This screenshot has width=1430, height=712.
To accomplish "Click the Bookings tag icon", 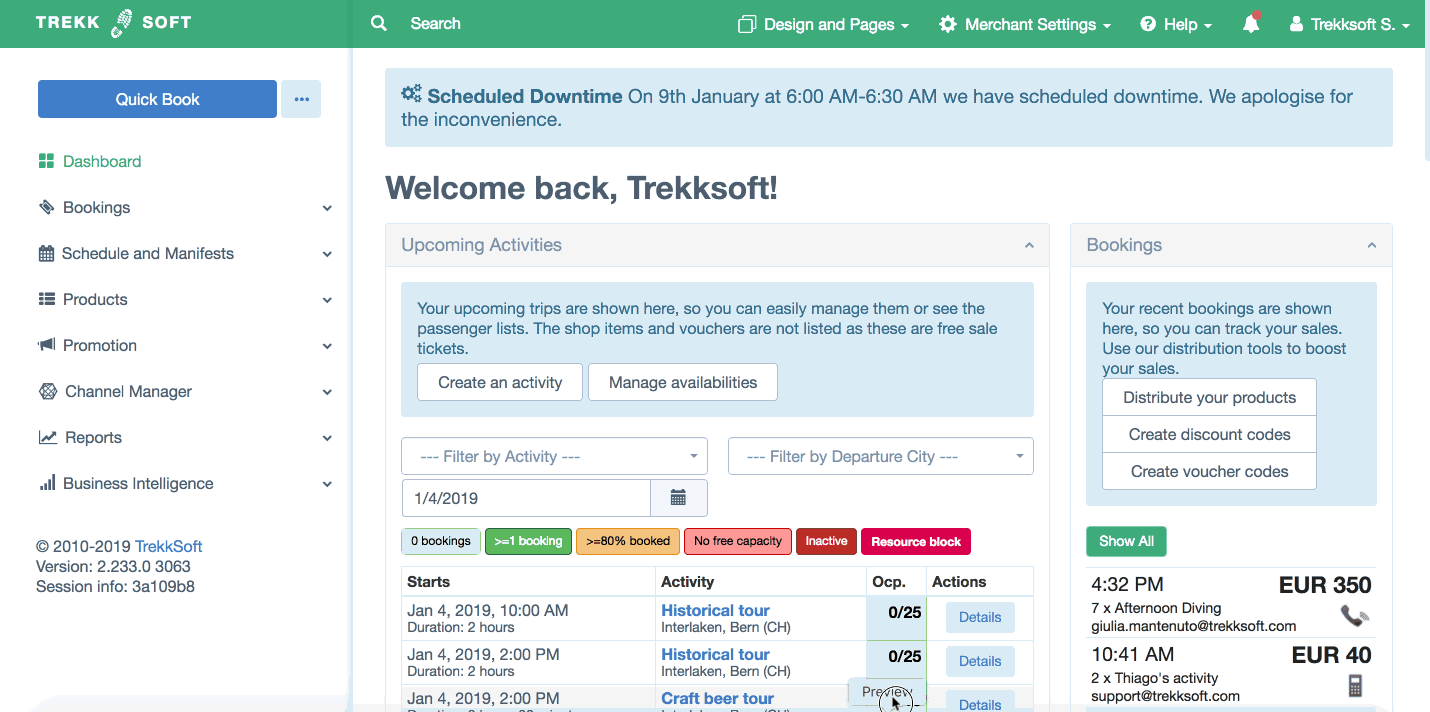I will point(46,207).
